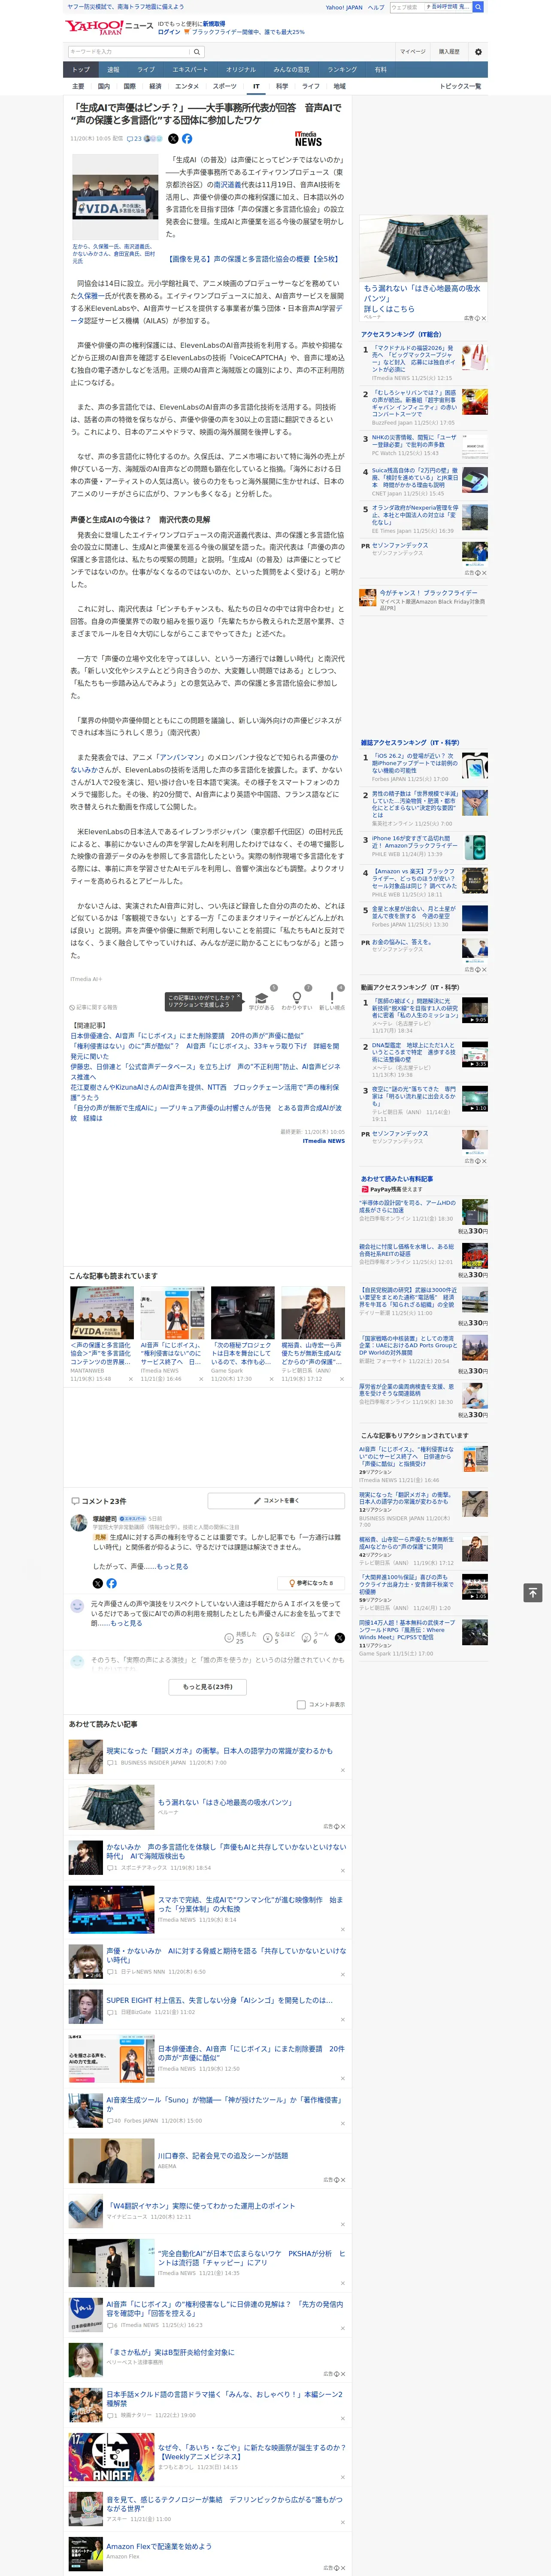This screenshot has width=551, height=2576.
Task: Click the ログイン link
Action: pos(169,32)
